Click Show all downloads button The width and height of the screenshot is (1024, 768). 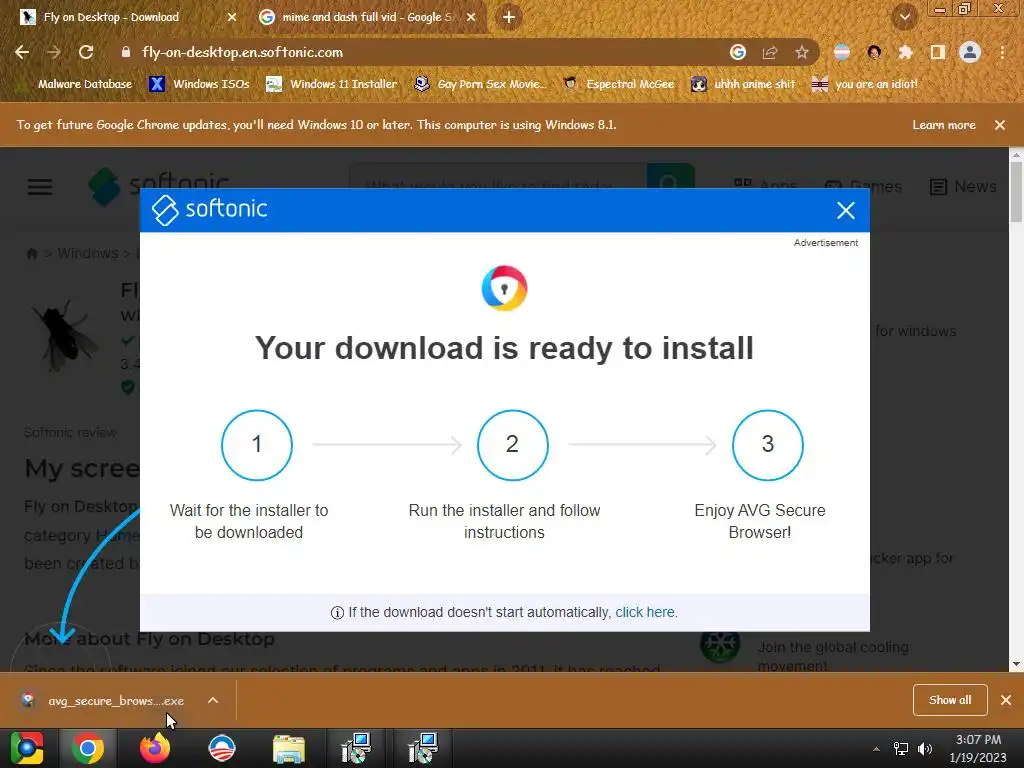click(x=950, y=700)
